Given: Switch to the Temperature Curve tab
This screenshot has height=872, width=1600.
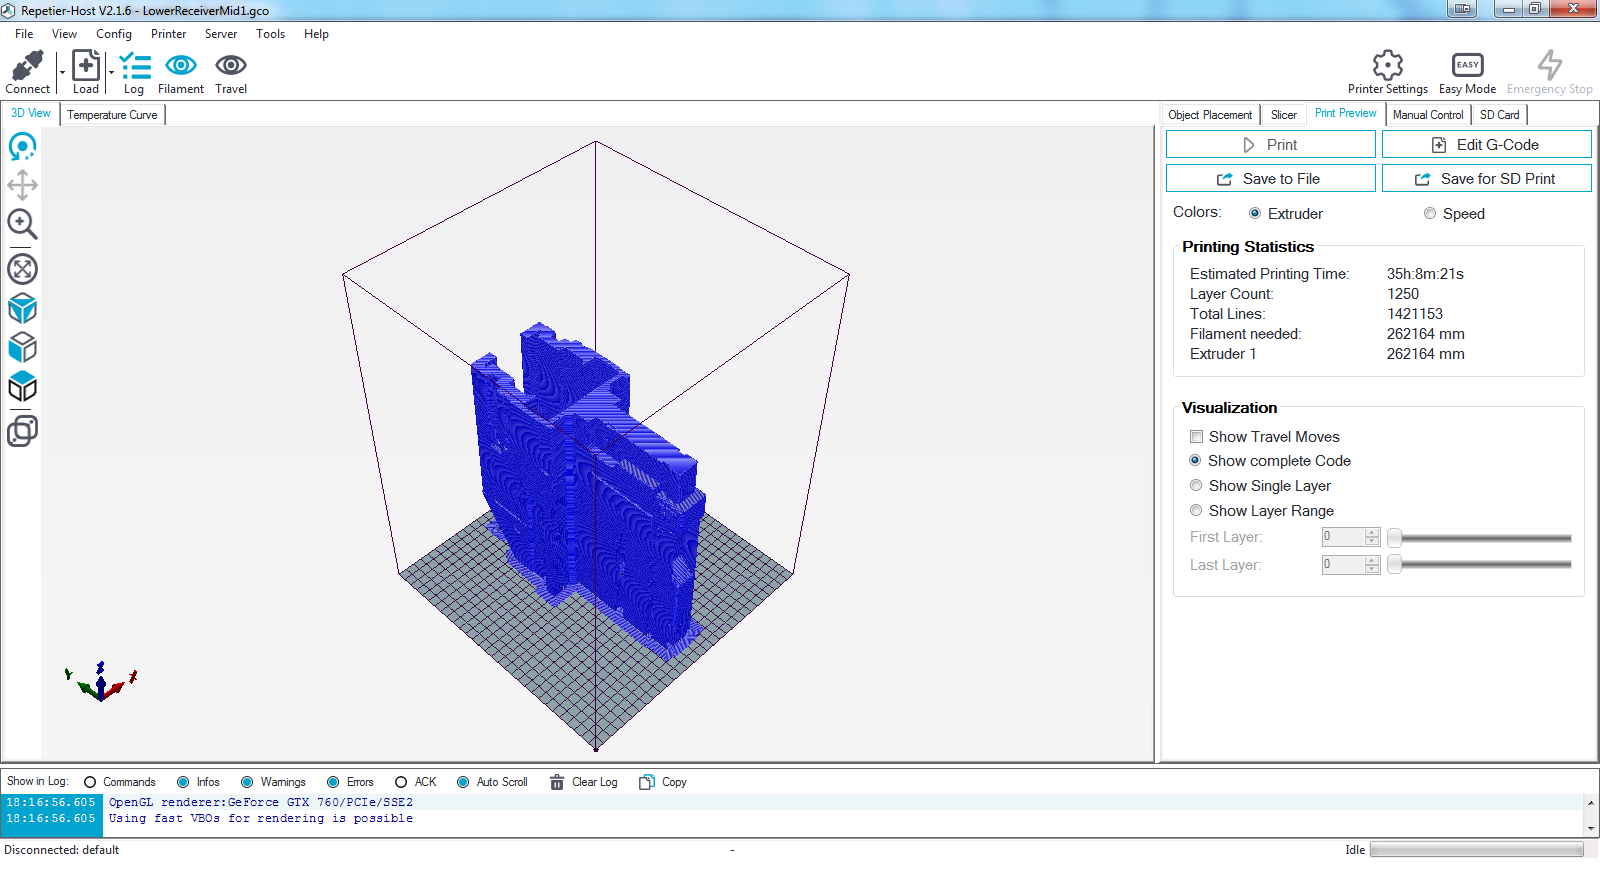Looking at the screenshot, I should [112, 115].
